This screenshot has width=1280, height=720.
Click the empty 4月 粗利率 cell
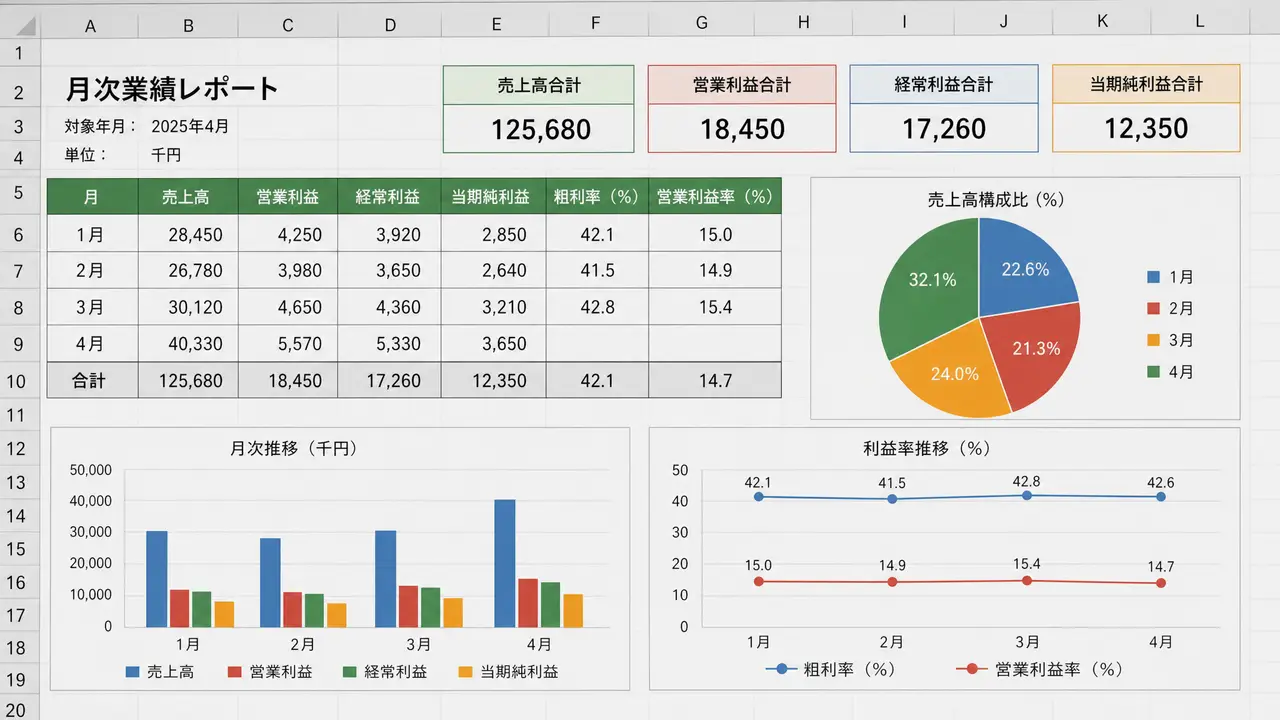[597, 344]
